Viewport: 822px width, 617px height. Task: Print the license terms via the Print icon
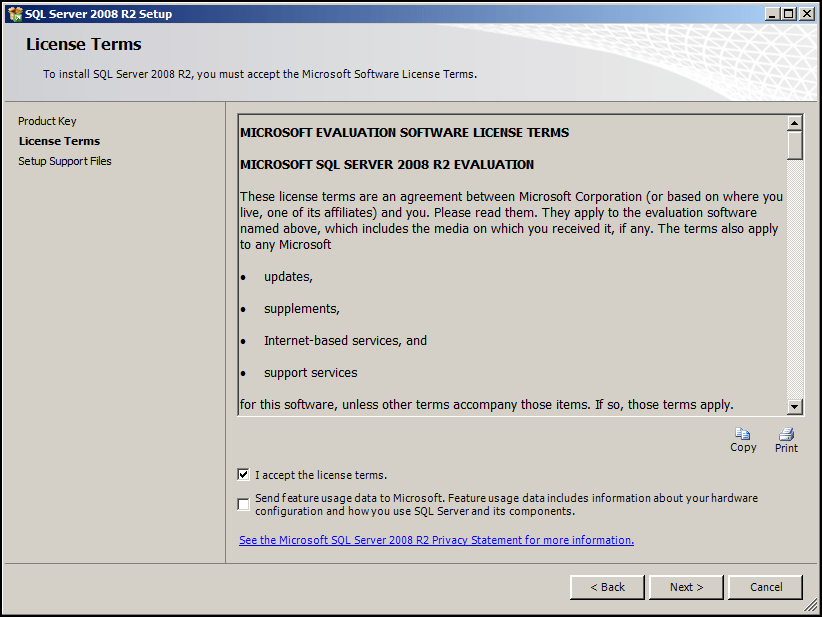[x=786, y=434]
